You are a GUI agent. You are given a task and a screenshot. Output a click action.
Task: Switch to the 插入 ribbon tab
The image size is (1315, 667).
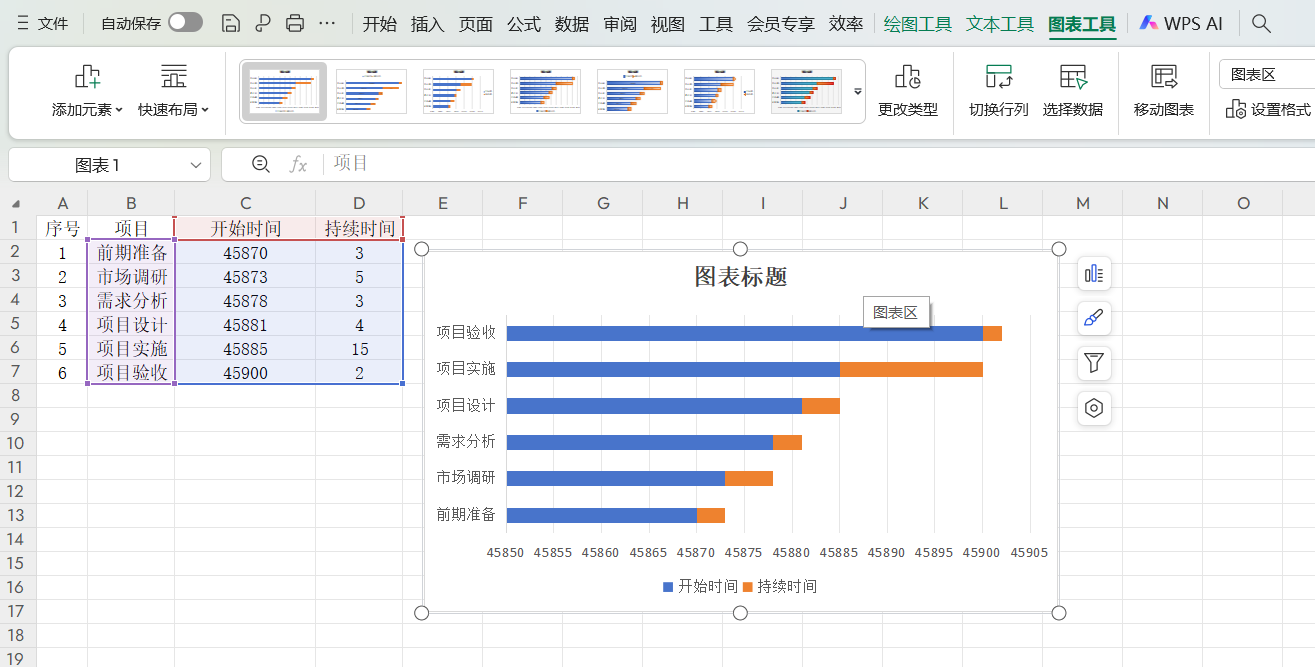pos(428,24)
